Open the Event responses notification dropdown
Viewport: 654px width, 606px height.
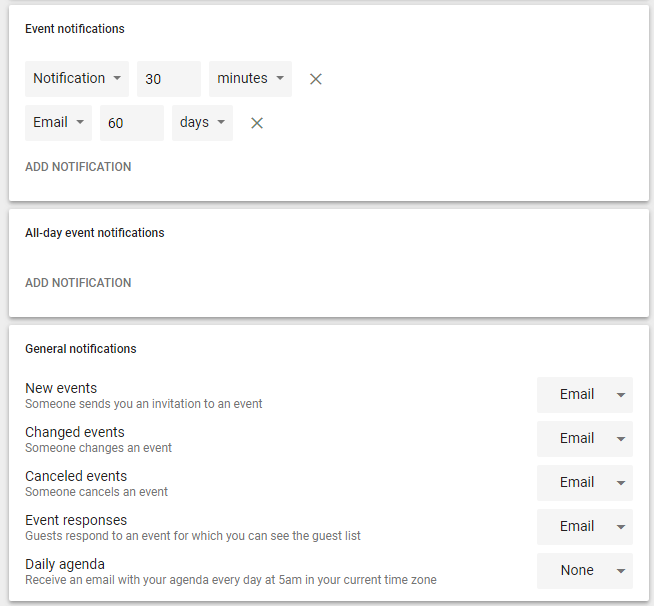point(585,527)
